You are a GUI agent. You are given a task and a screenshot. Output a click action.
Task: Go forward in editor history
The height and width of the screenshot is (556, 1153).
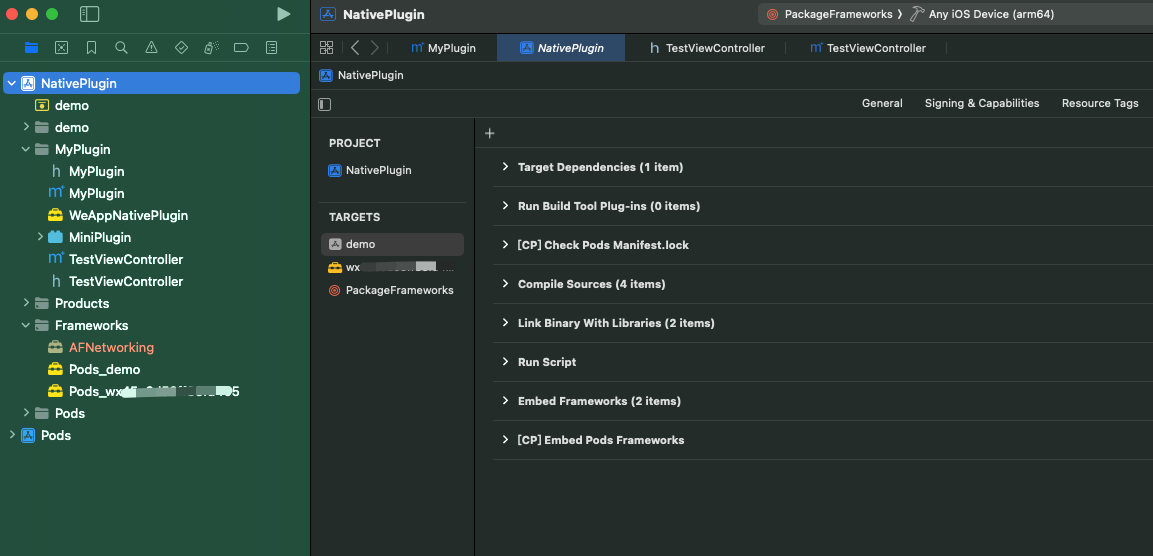375,48
